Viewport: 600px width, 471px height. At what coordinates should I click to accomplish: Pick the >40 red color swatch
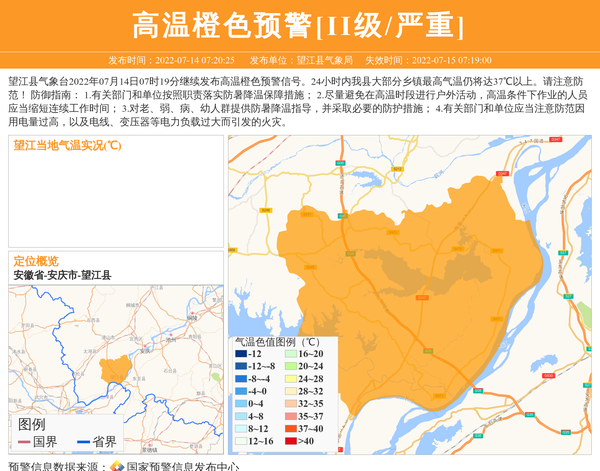(x=289, y=441)
